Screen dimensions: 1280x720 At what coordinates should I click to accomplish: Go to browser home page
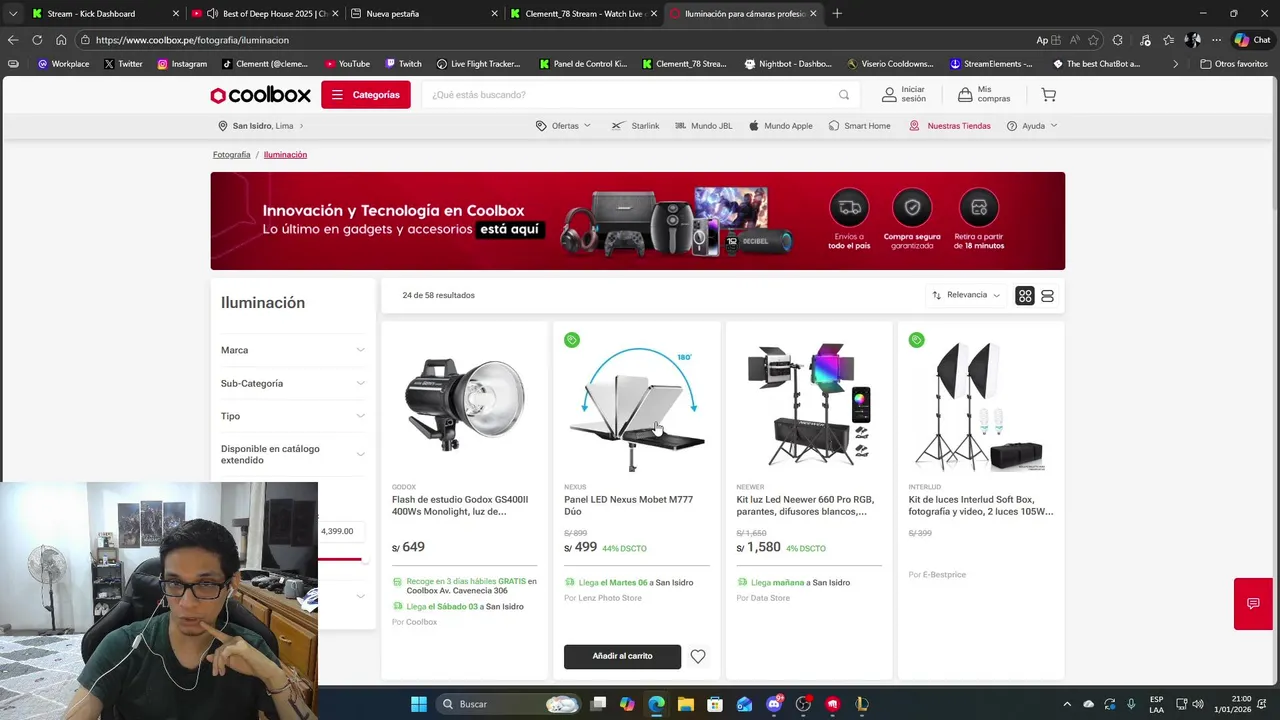point(61,40)
